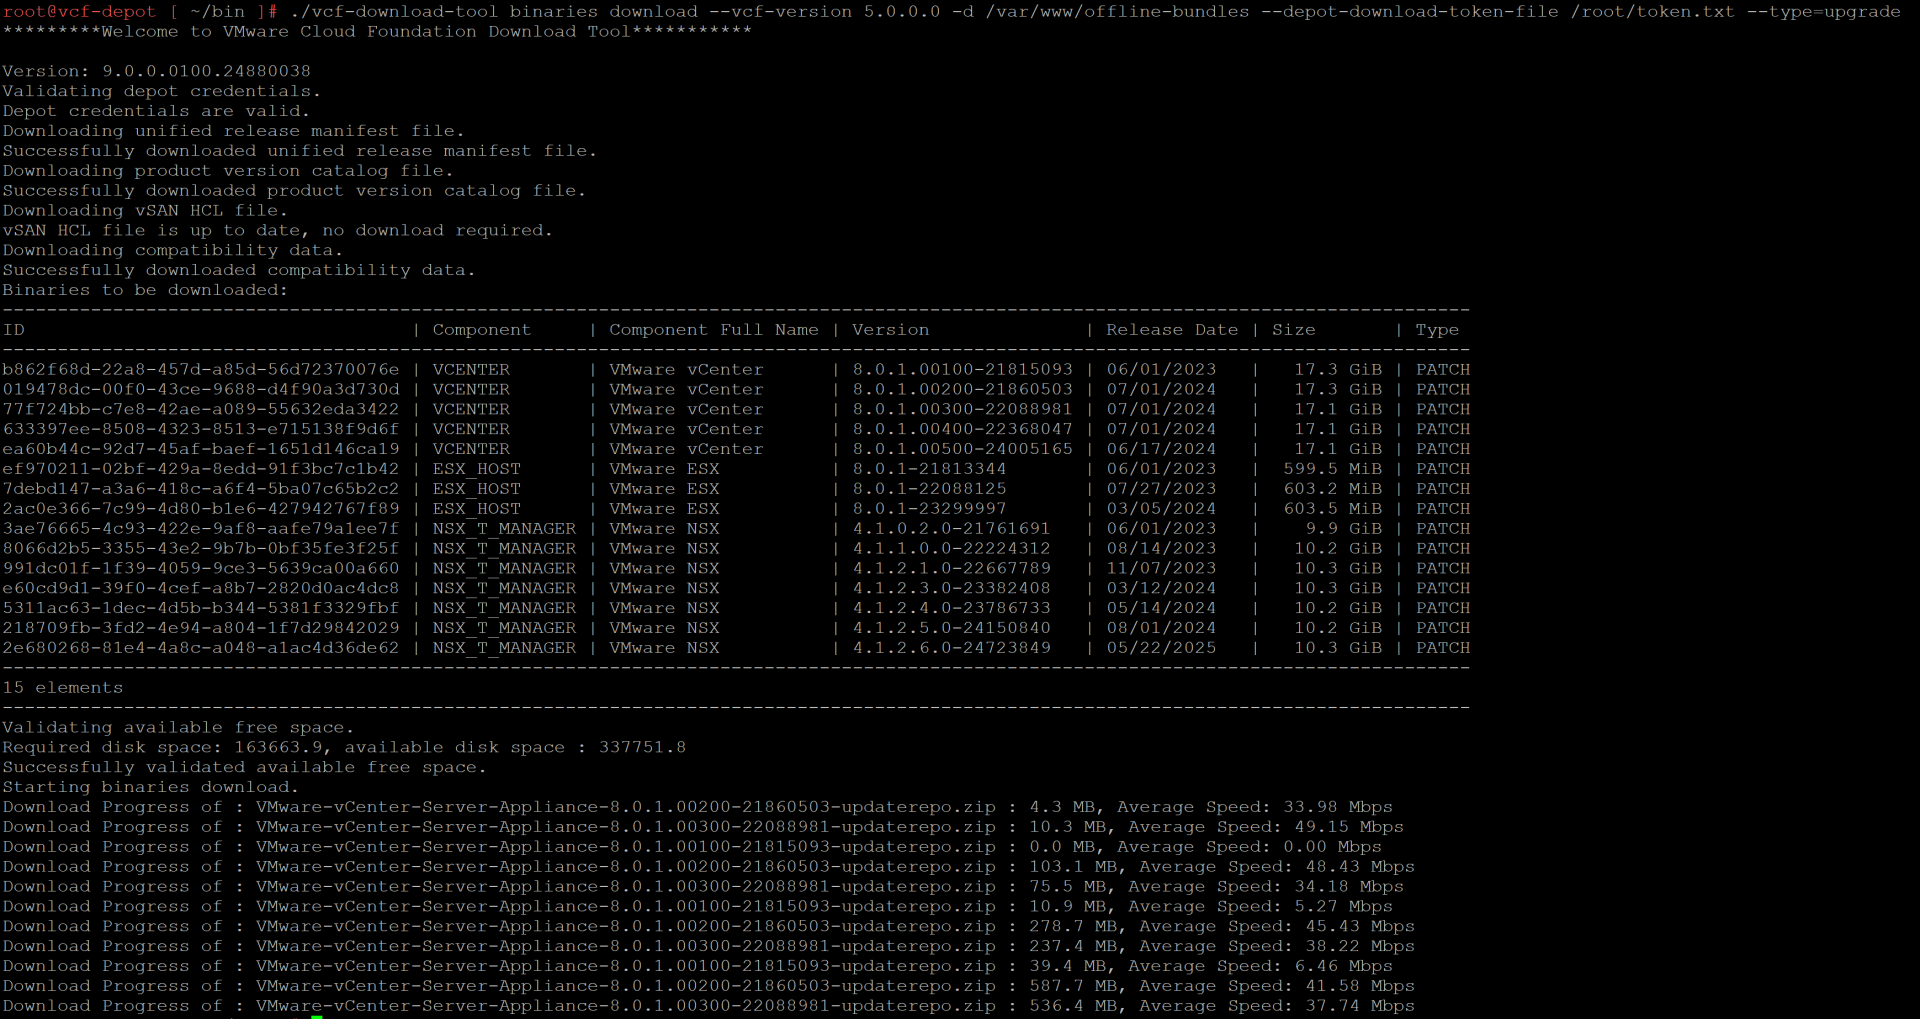Click the Version column header
Screen dimensions: 1920x1019
tap(889, 329)
